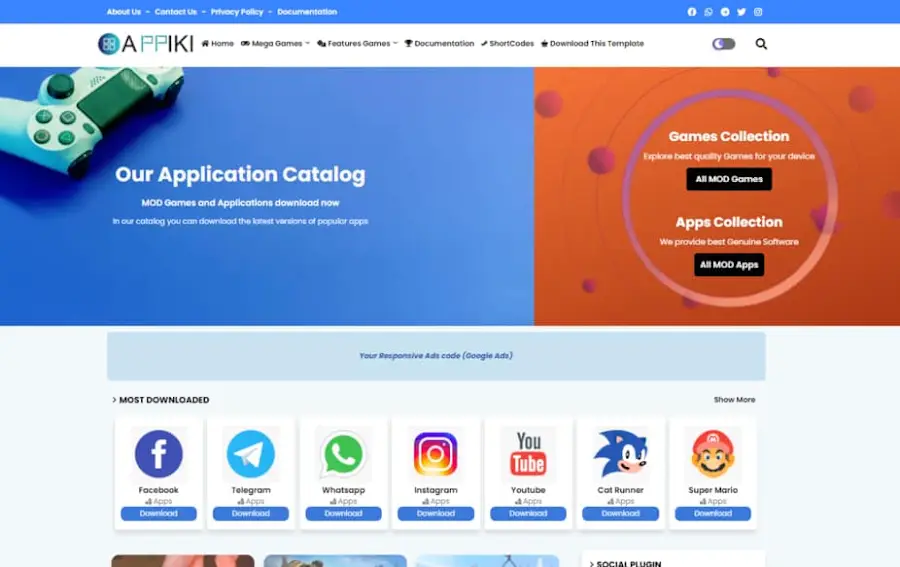Open the Twitter social icon in top bar
The height and width of the screenshot is (567, 900).
click(742, 11)
